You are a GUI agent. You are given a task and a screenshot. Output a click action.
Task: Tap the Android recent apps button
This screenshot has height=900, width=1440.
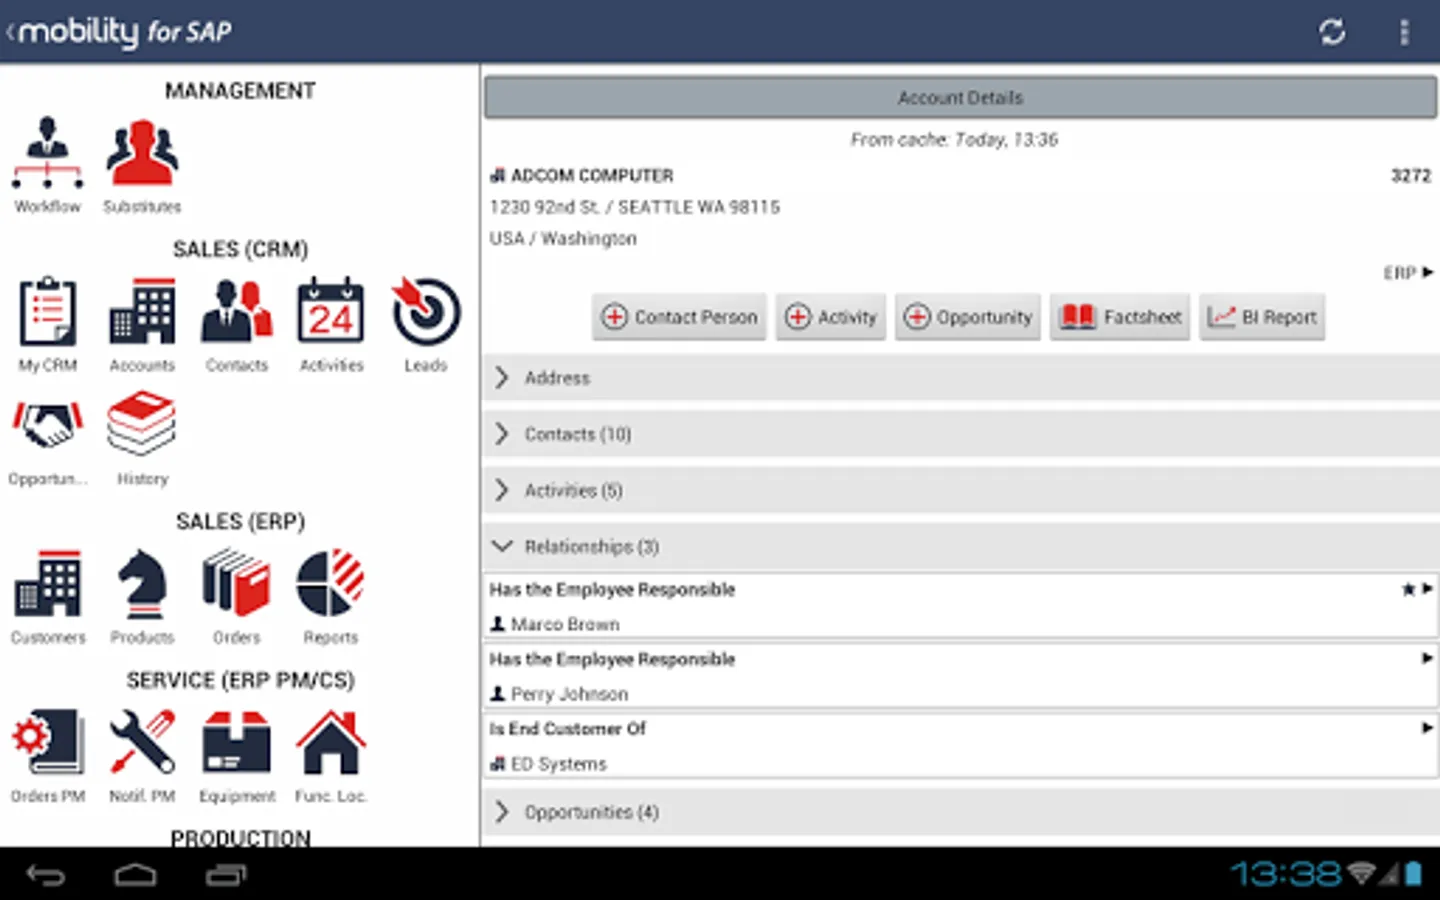(x=226, y=876)
